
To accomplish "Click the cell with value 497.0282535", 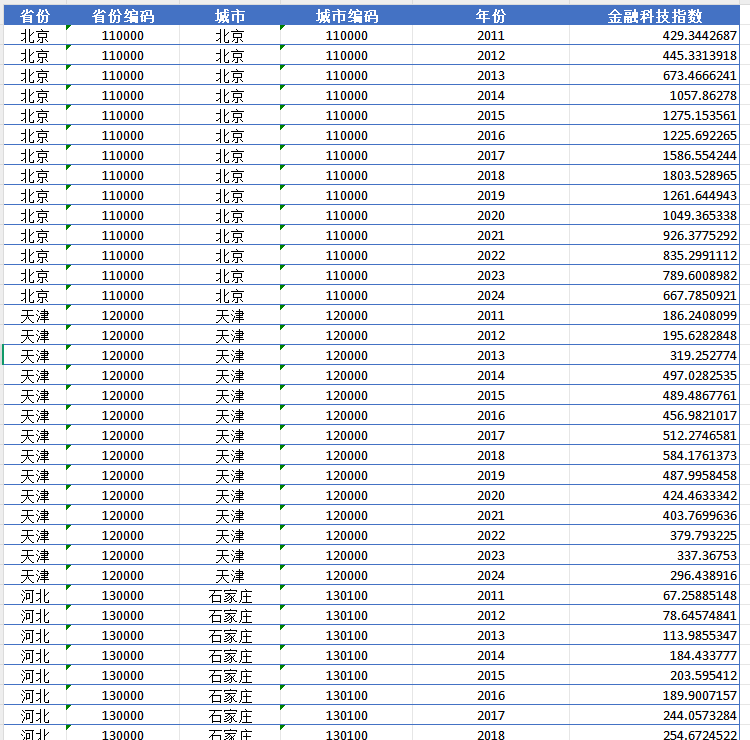I will [654, 376].
